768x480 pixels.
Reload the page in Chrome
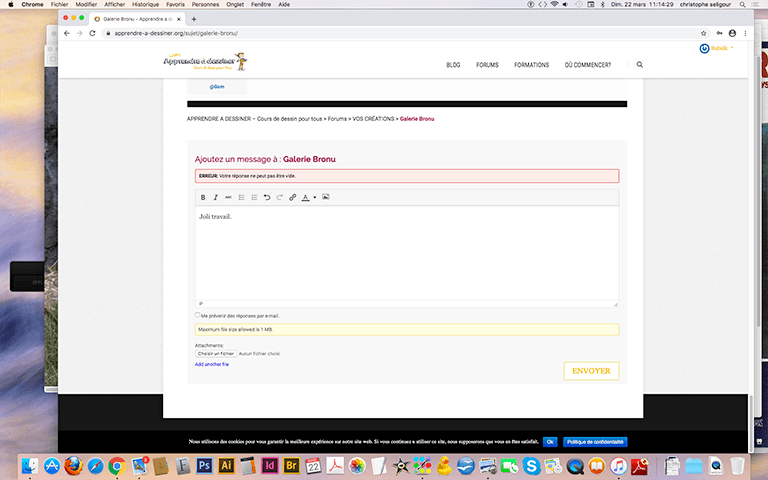[92, 33]
